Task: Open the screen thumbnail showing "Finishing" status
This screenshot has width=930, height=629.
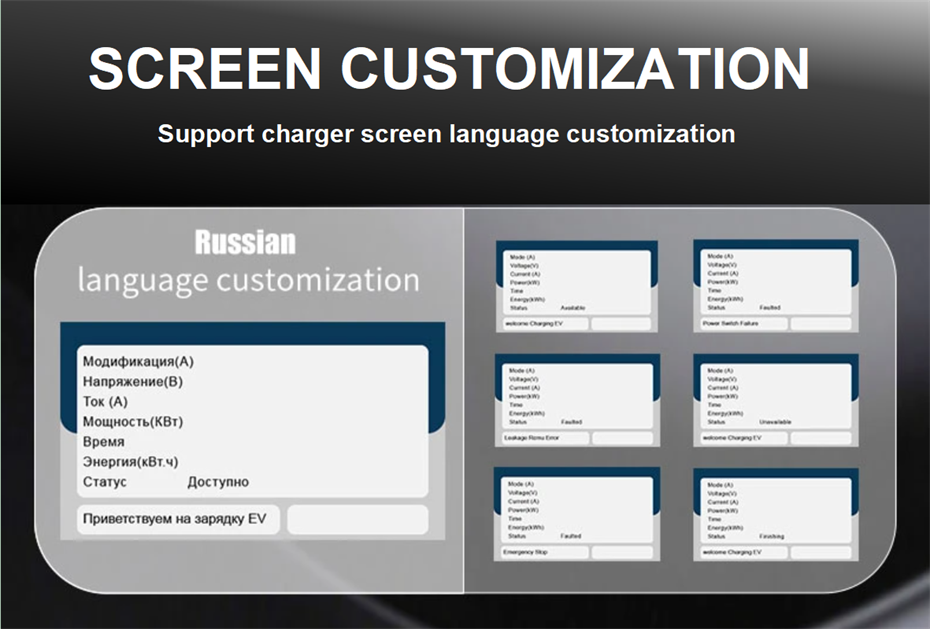Action: point(775,514)
